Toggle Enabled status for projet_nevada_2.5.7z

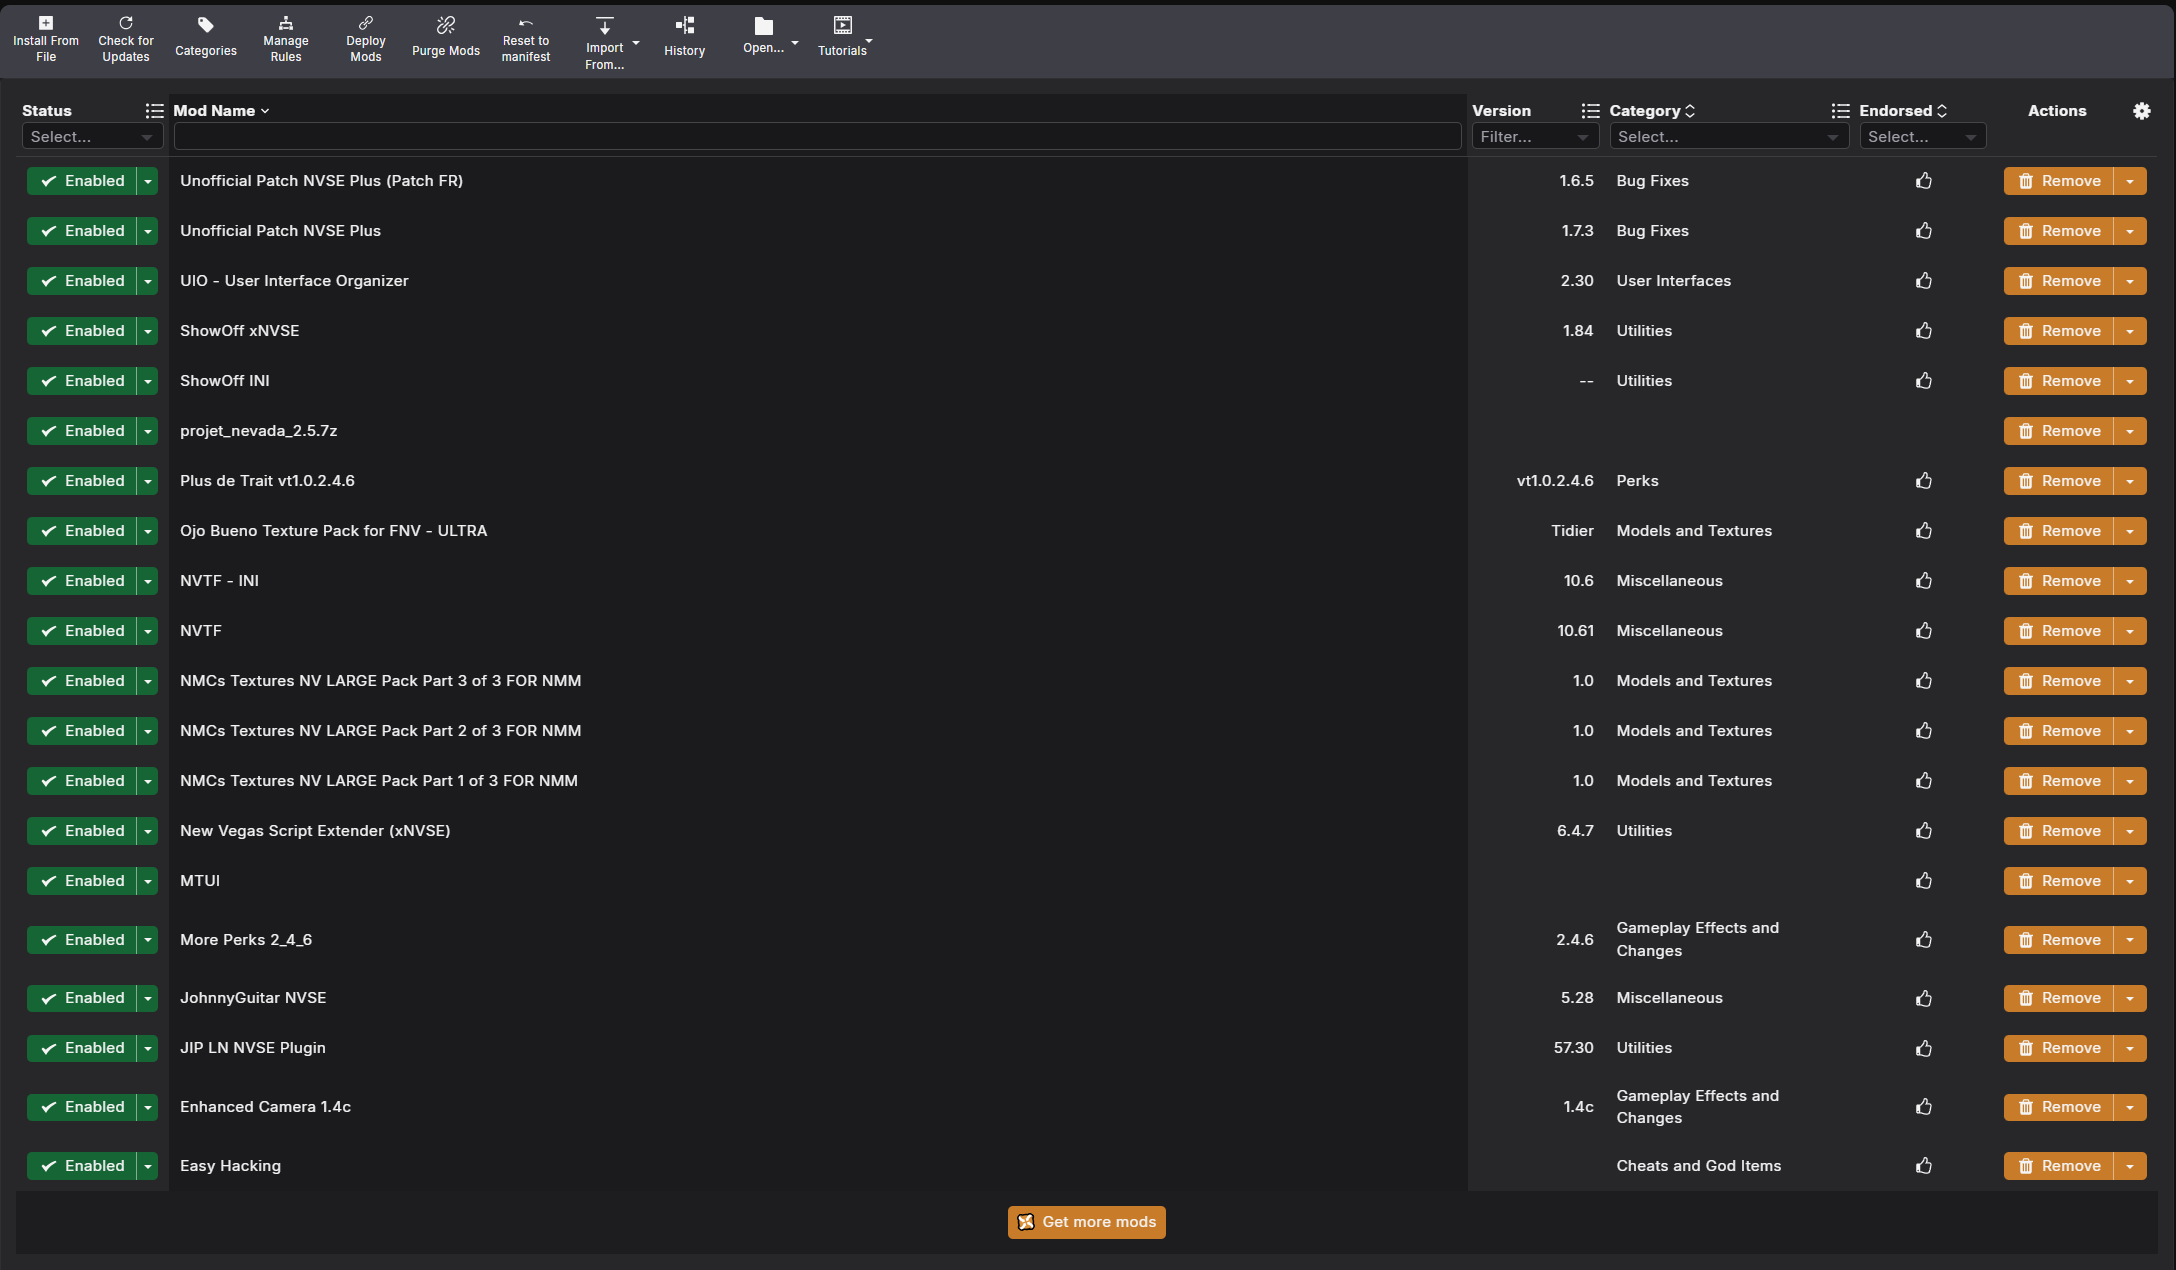point(82,431)
